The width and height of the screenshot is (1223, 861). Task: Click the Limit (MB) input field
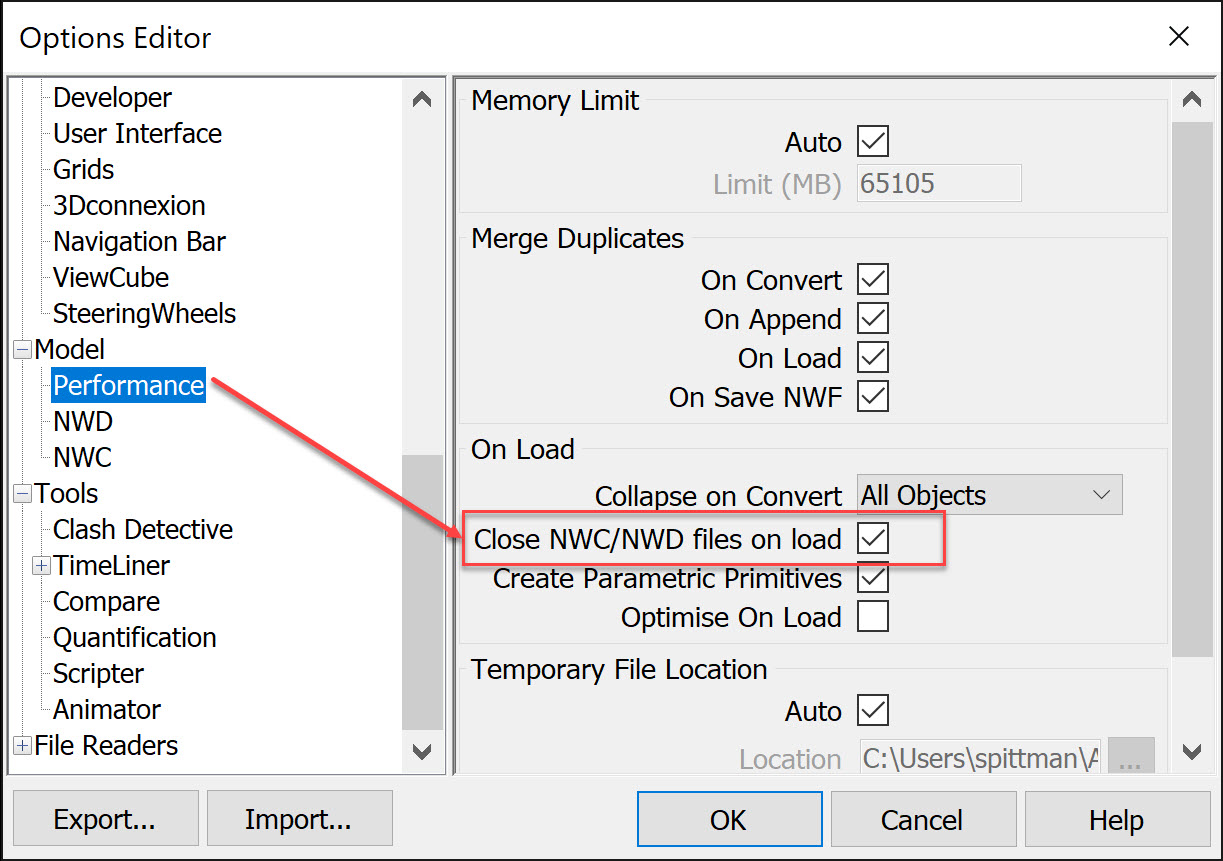pos(938,184)
